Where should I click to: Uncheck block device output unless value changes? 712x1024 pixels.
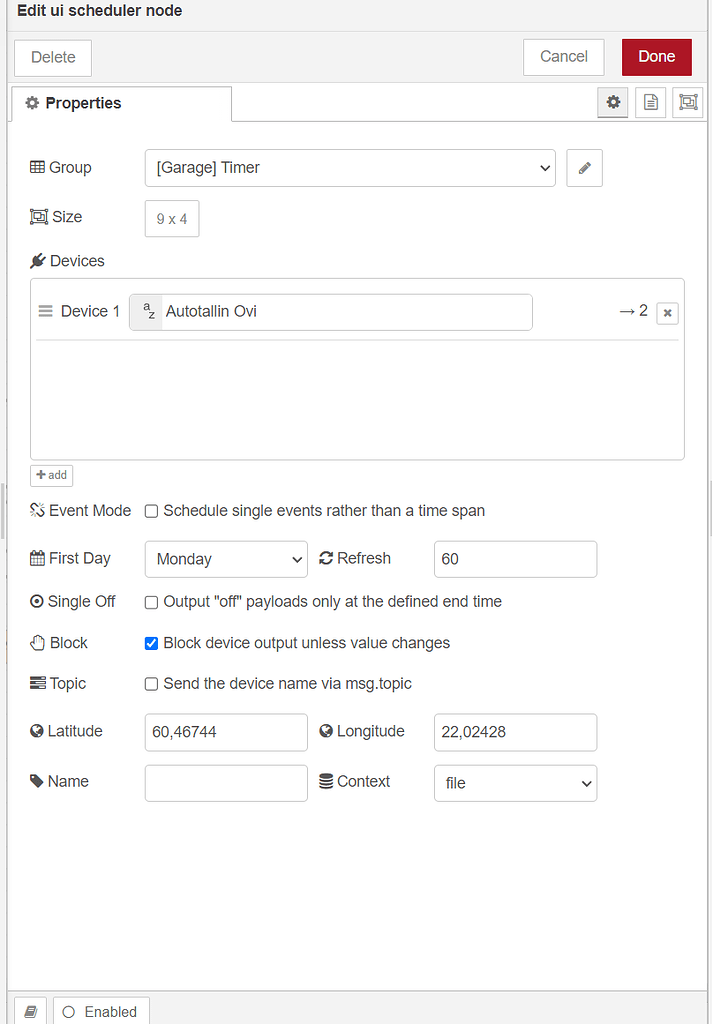tap(151, 643)
